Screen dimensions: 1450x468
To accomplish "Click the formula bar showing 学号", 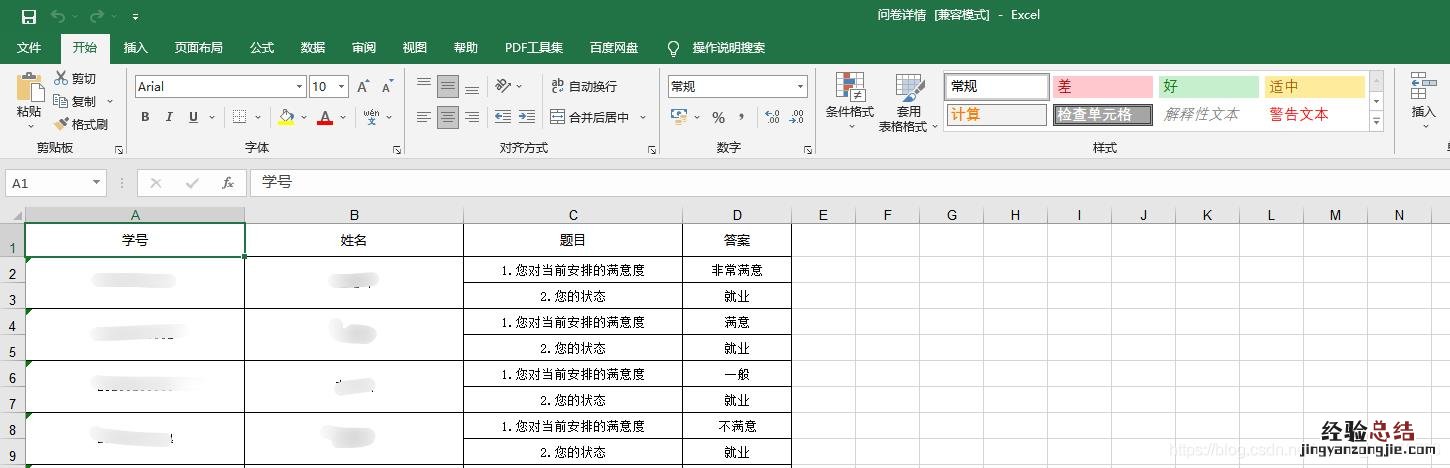I will pos(850,183).
